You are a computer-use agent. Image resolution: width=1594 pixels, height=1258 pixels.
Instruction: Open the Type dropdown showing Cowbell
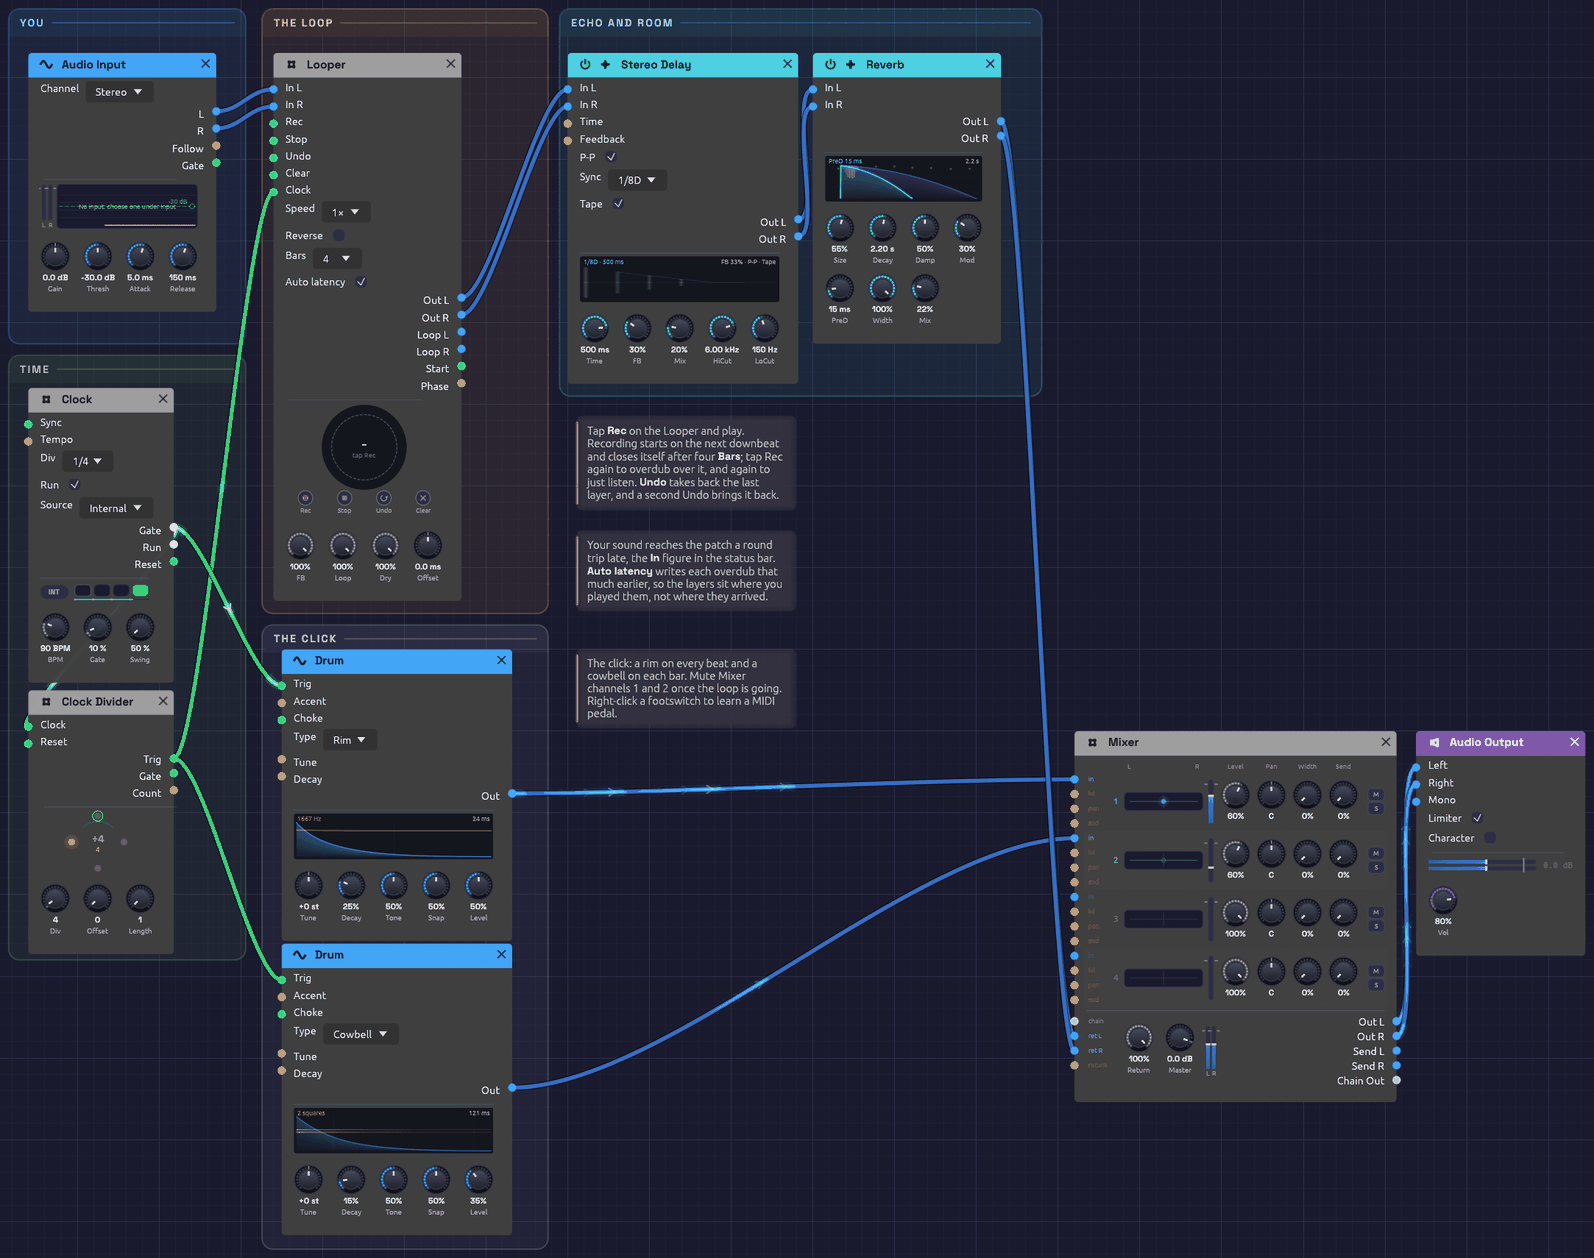[x=360, y=1034]
